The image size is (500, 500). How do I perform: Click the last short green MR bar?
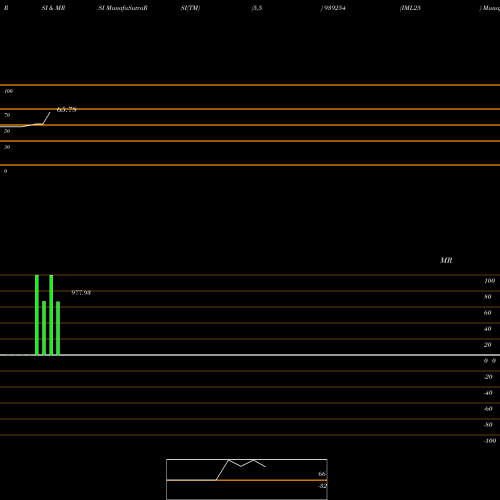coord(58,328)
